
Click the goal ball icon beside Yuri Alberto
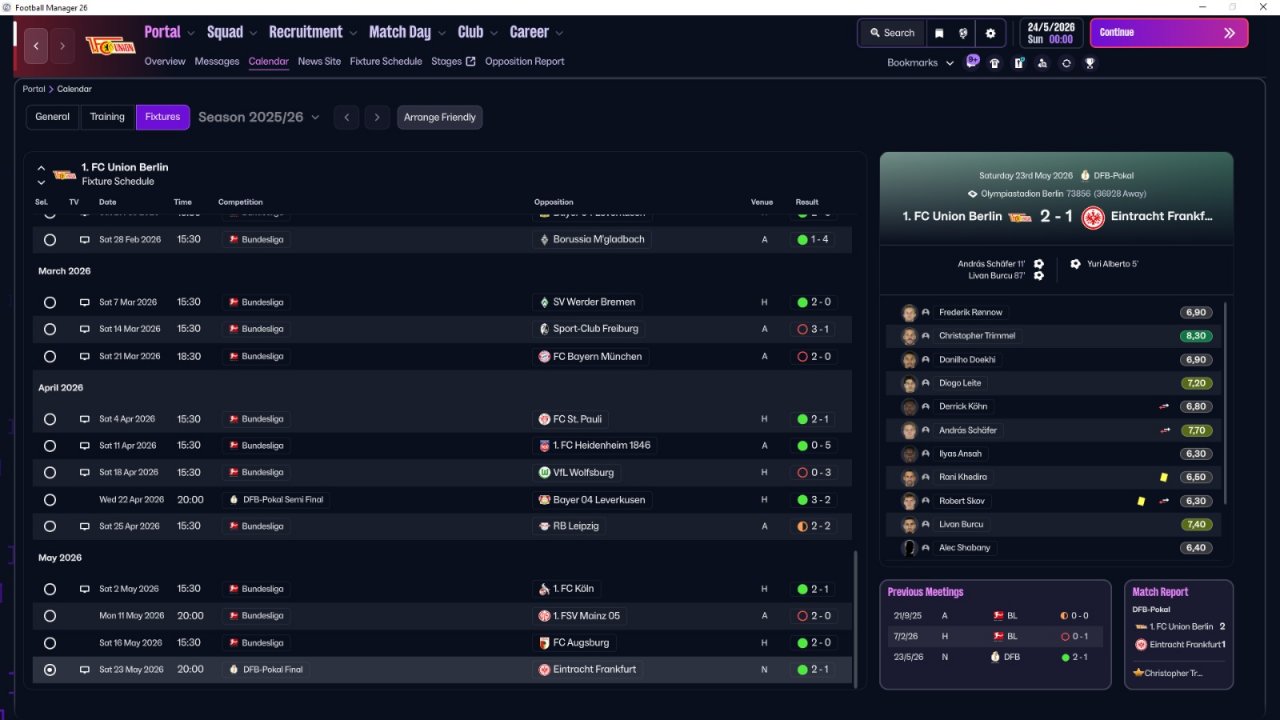pos(1075,264)
